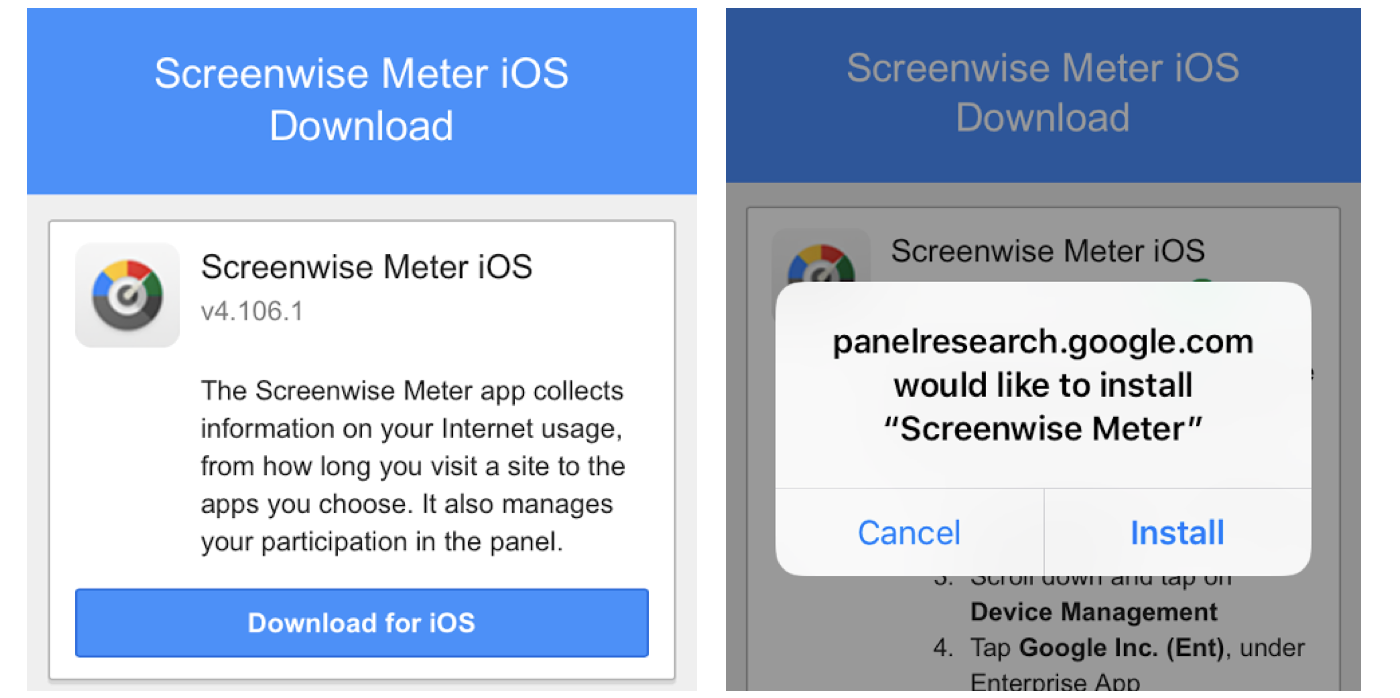This screenshot has height=698, width=1400.
Task: Tap the Download for iOS button
Action: pos(361,623)
